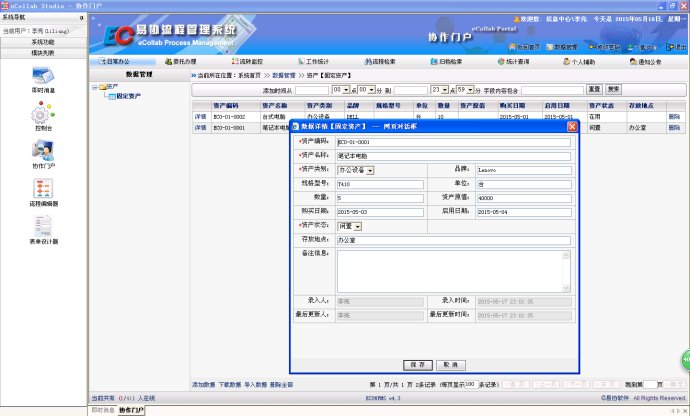Click 添加数据 link below table

point(203,385)
